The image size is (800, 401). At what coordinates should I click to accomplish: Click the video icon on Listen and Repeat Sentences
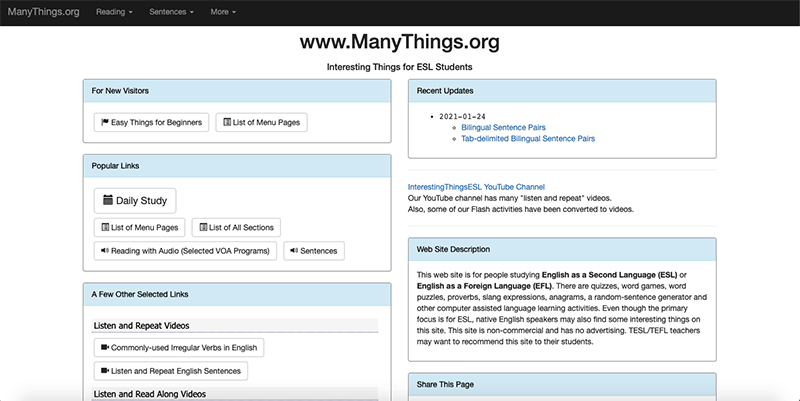click(x=105, y=371)
